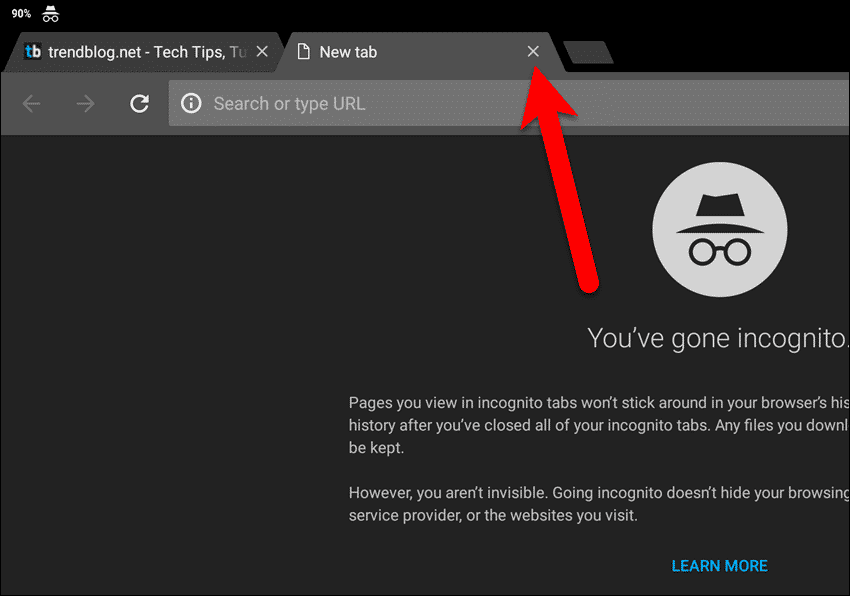The width and height of the screenshot is (850, 596).
Task: Click the "You've gone incognito" heading
Action: [717, 338]
